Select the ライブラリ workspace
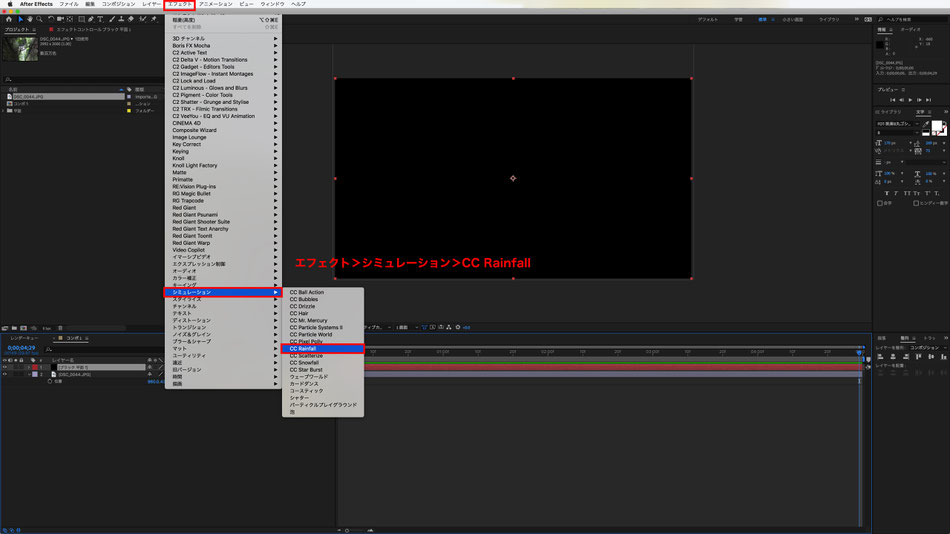This screenshot has height=534, width=950. [829, 19]
